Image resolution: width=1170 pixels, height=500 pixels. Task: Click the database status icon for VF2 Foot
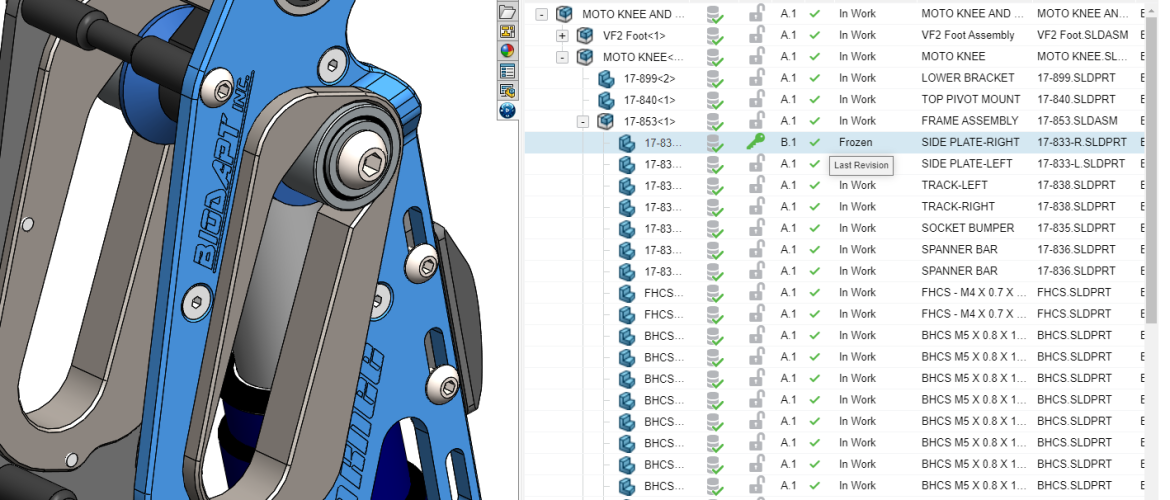click(714, 36)
